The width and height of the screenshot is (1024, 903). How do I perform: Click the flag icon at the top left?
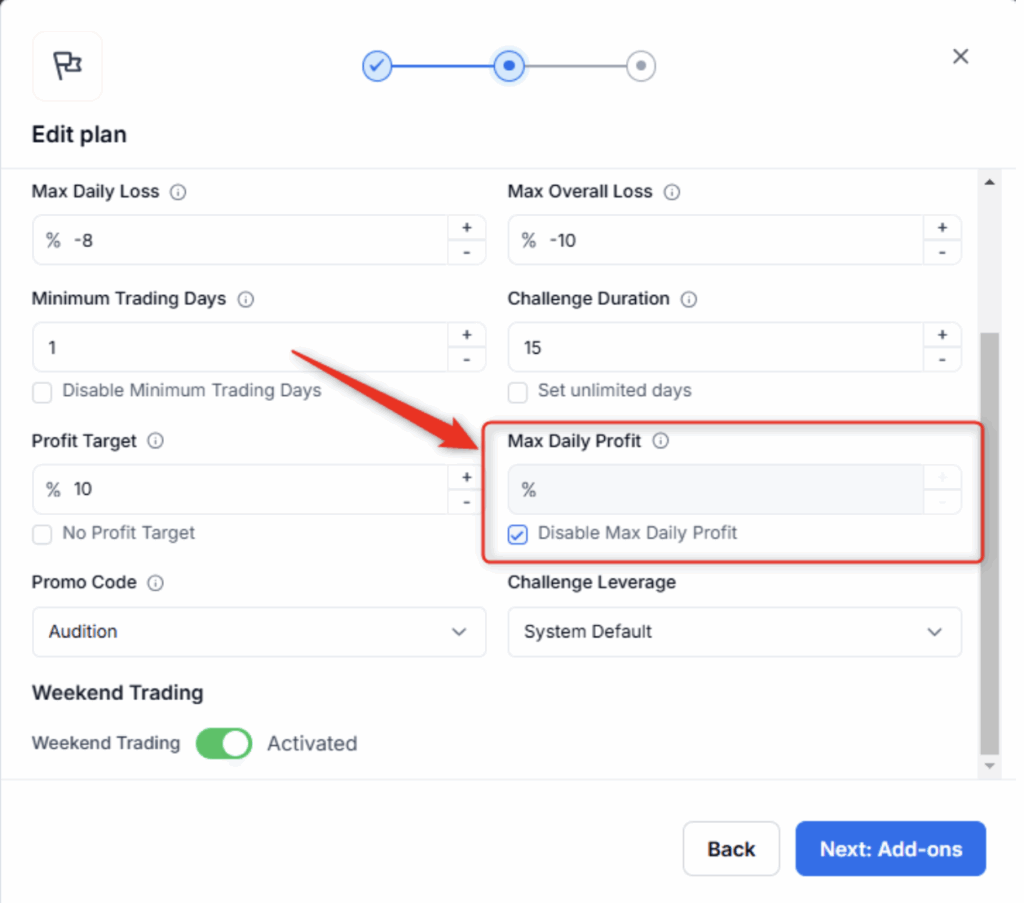point(67,66)
